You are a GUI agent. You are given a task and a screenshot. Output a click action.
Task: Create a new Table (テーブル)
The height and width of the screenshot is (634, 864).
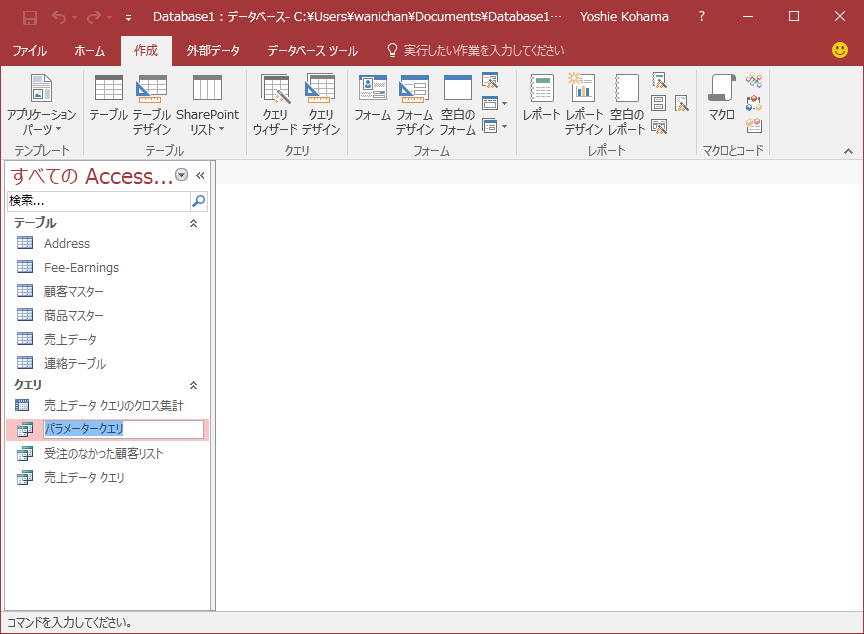click(x=109, y=98)
